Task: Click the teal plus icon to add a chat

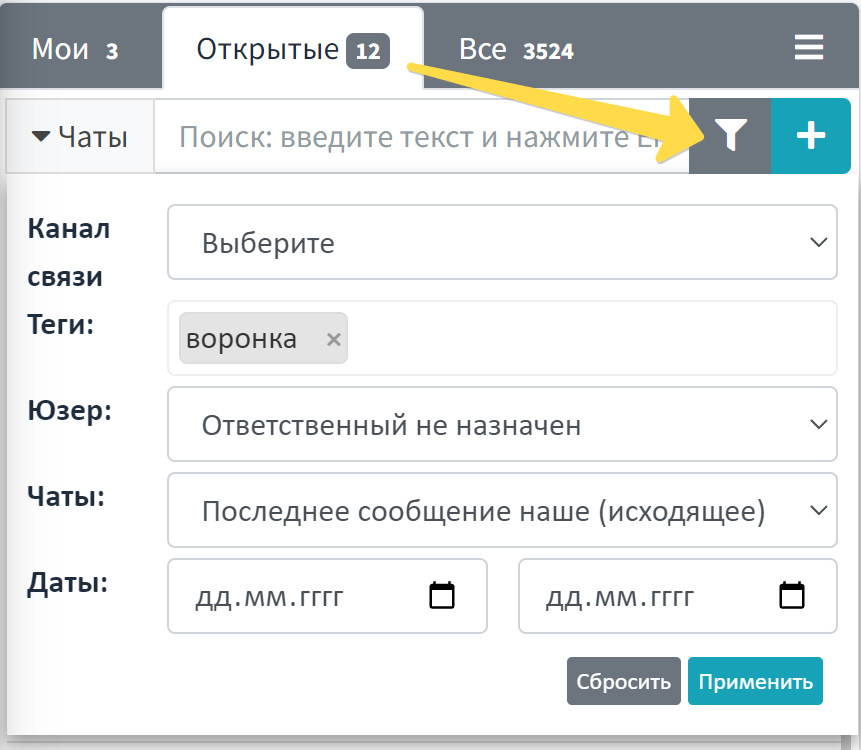Action: click(811, 135)
